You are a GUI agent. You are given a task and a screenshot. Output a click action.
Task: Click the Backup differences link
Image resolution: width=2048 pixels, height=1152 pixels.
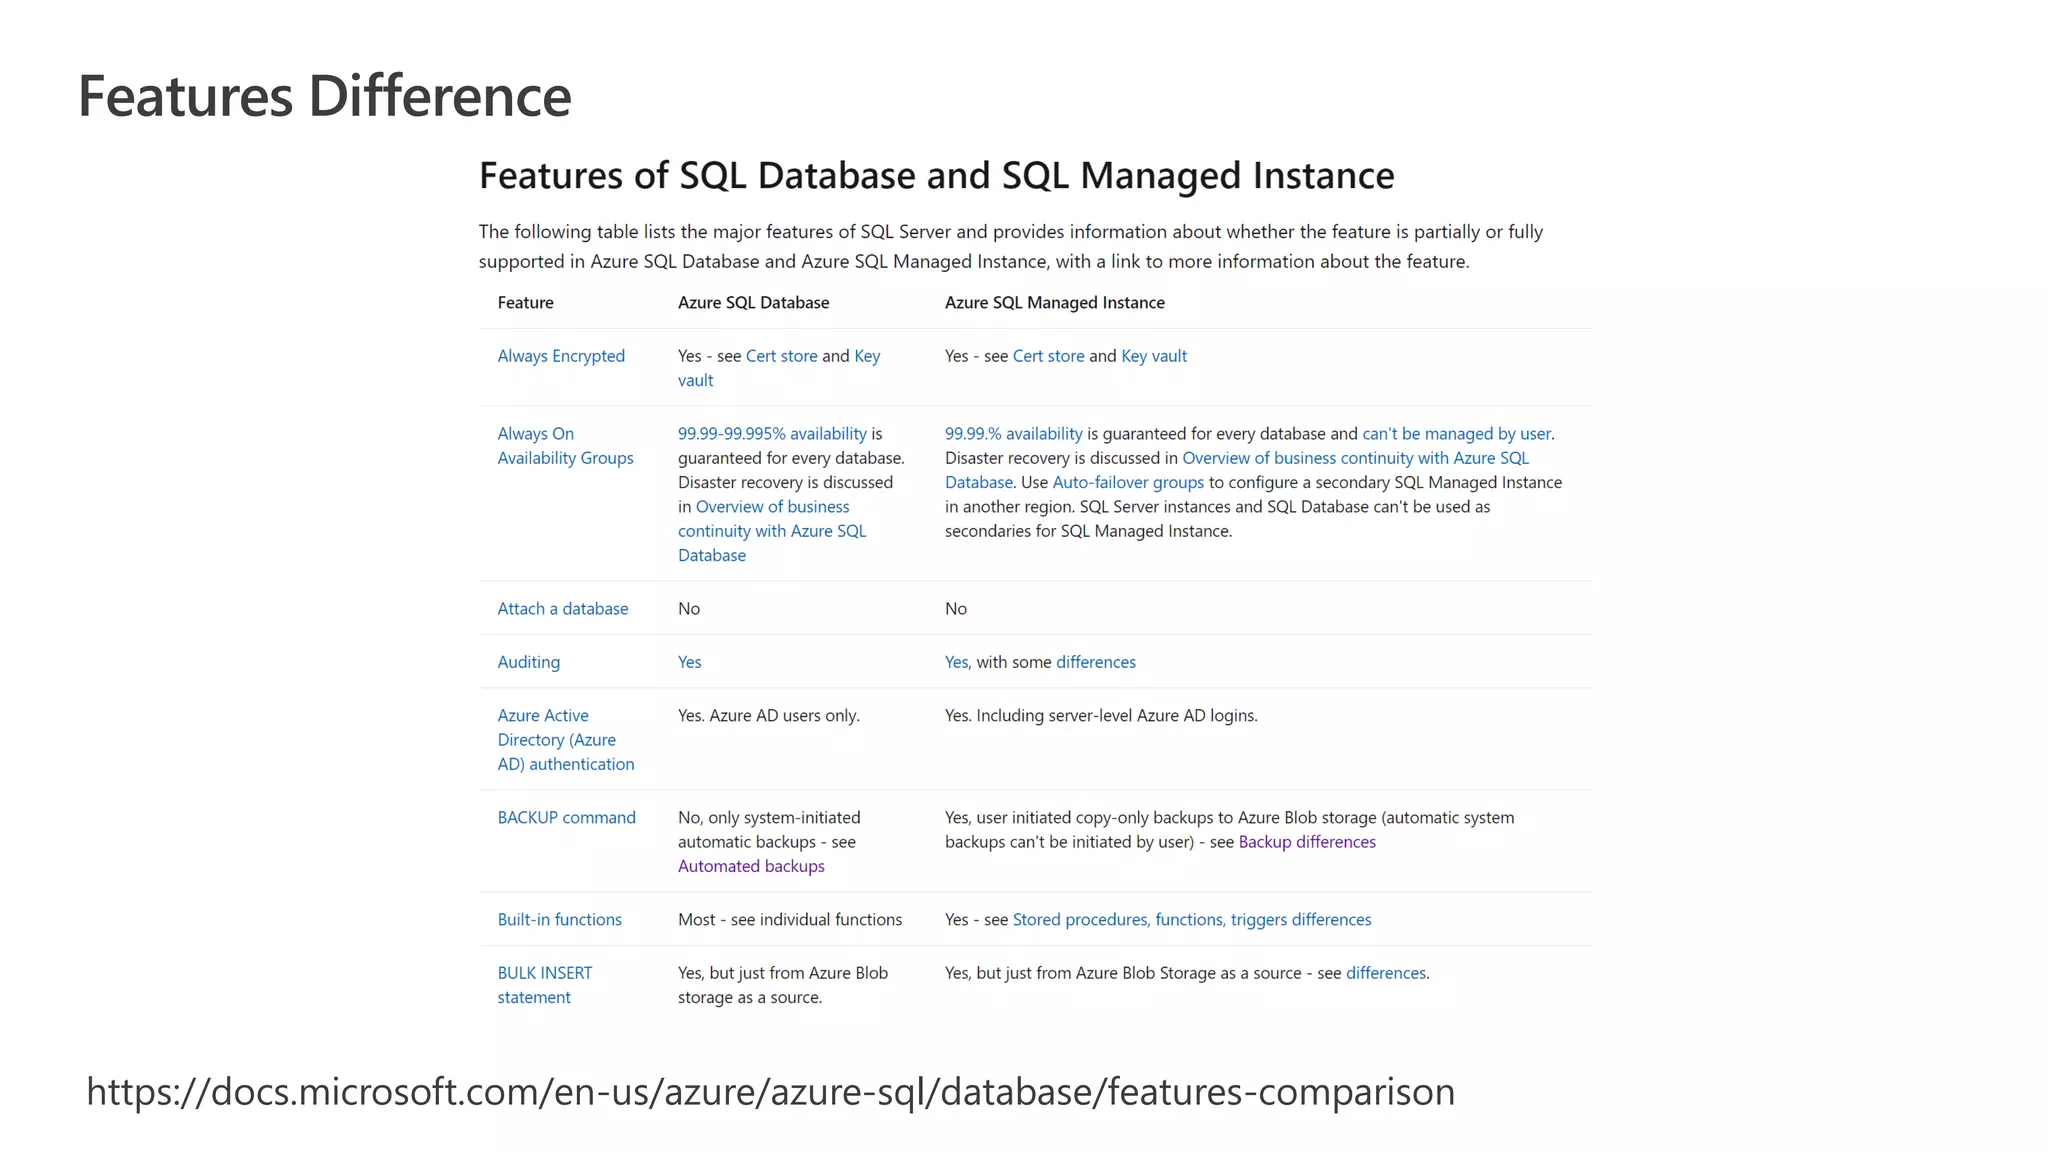point(1307,842)
